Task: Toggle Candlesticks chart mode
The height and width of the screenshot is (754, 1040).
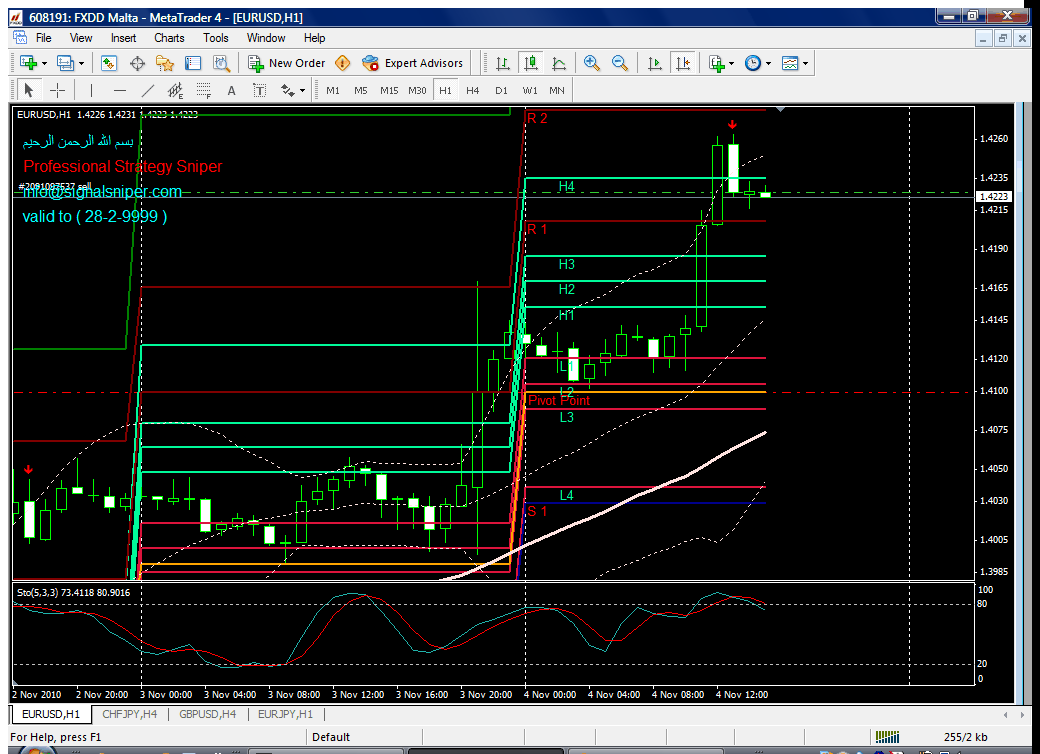Action: 531,63
